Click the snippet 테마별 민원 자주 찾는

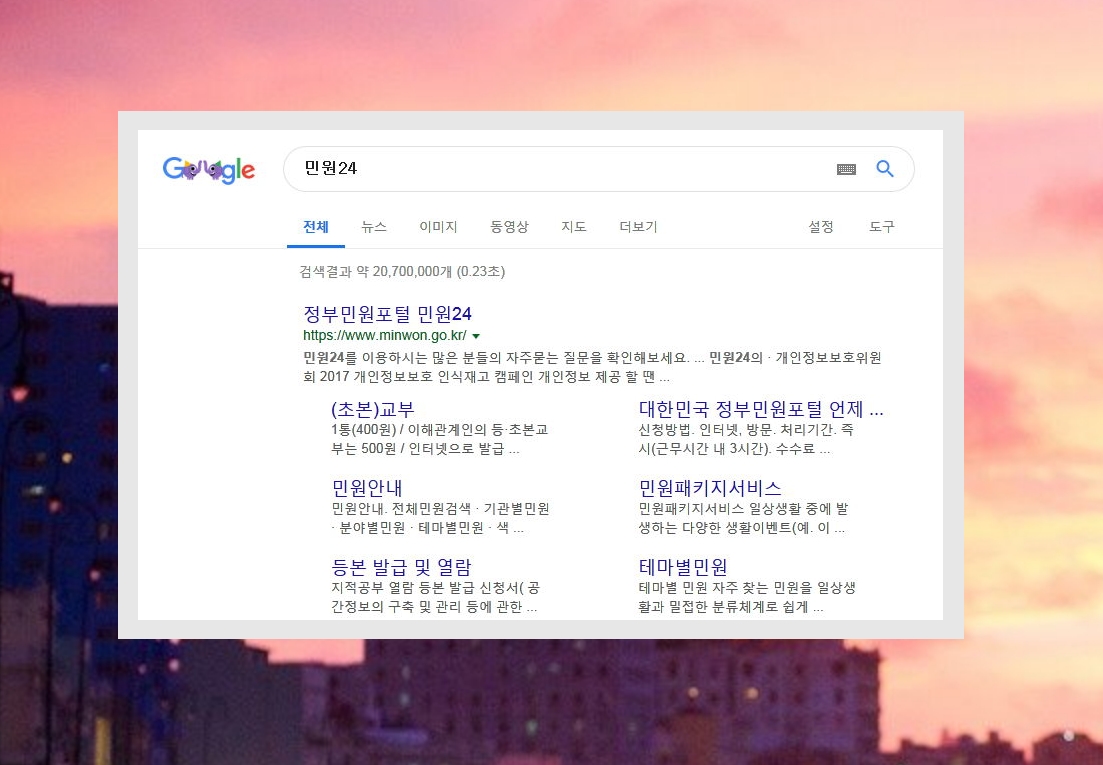746,597
